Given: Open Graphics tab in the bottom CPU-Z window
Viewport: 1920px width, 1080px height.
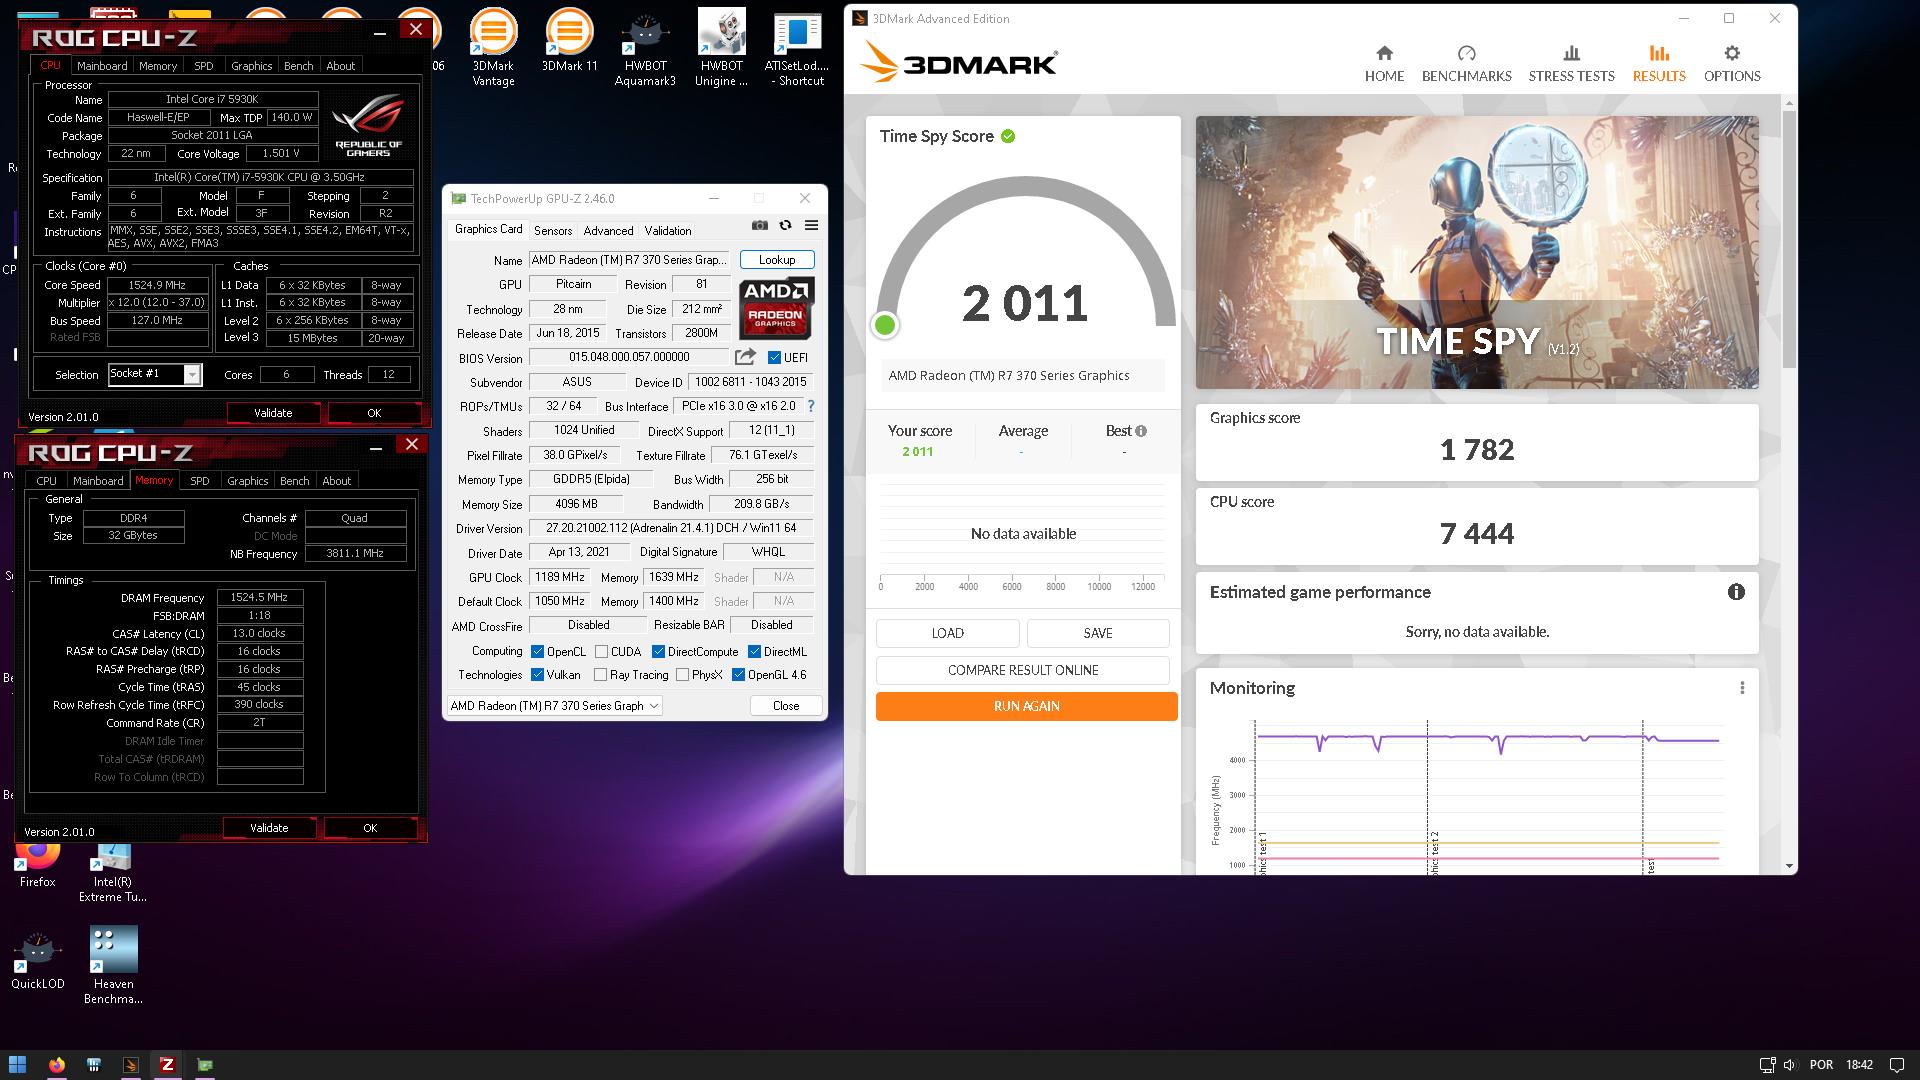Looking at the screenshot, I should click(247, 481).
